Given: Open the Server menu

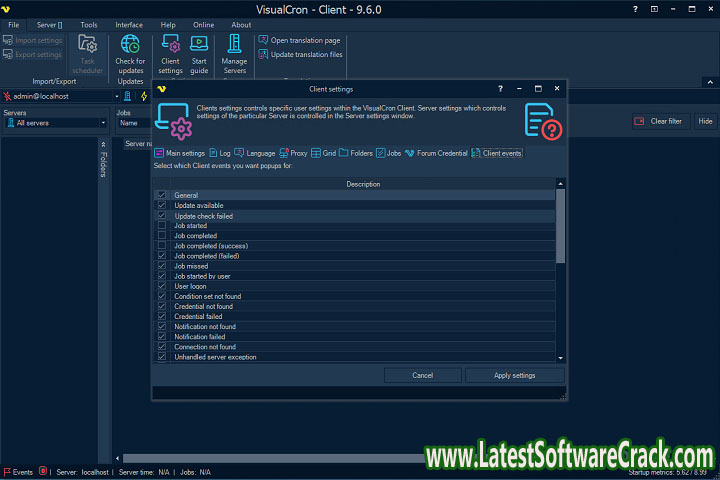Looking at the screenshot, I should click(x=49, y=25).
